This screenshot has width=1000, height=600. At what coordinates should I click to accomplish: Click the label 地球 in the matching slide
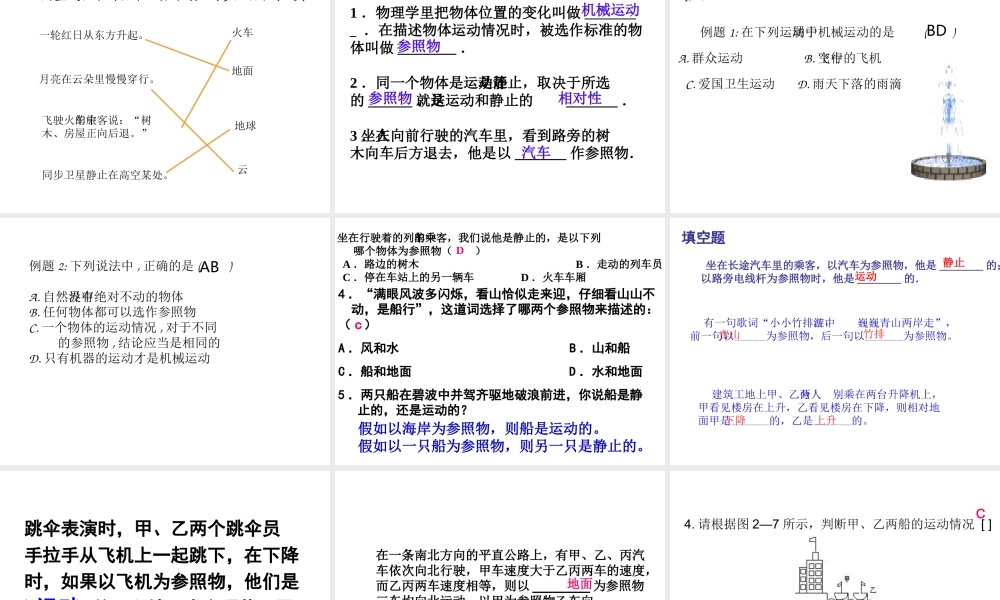245,126
